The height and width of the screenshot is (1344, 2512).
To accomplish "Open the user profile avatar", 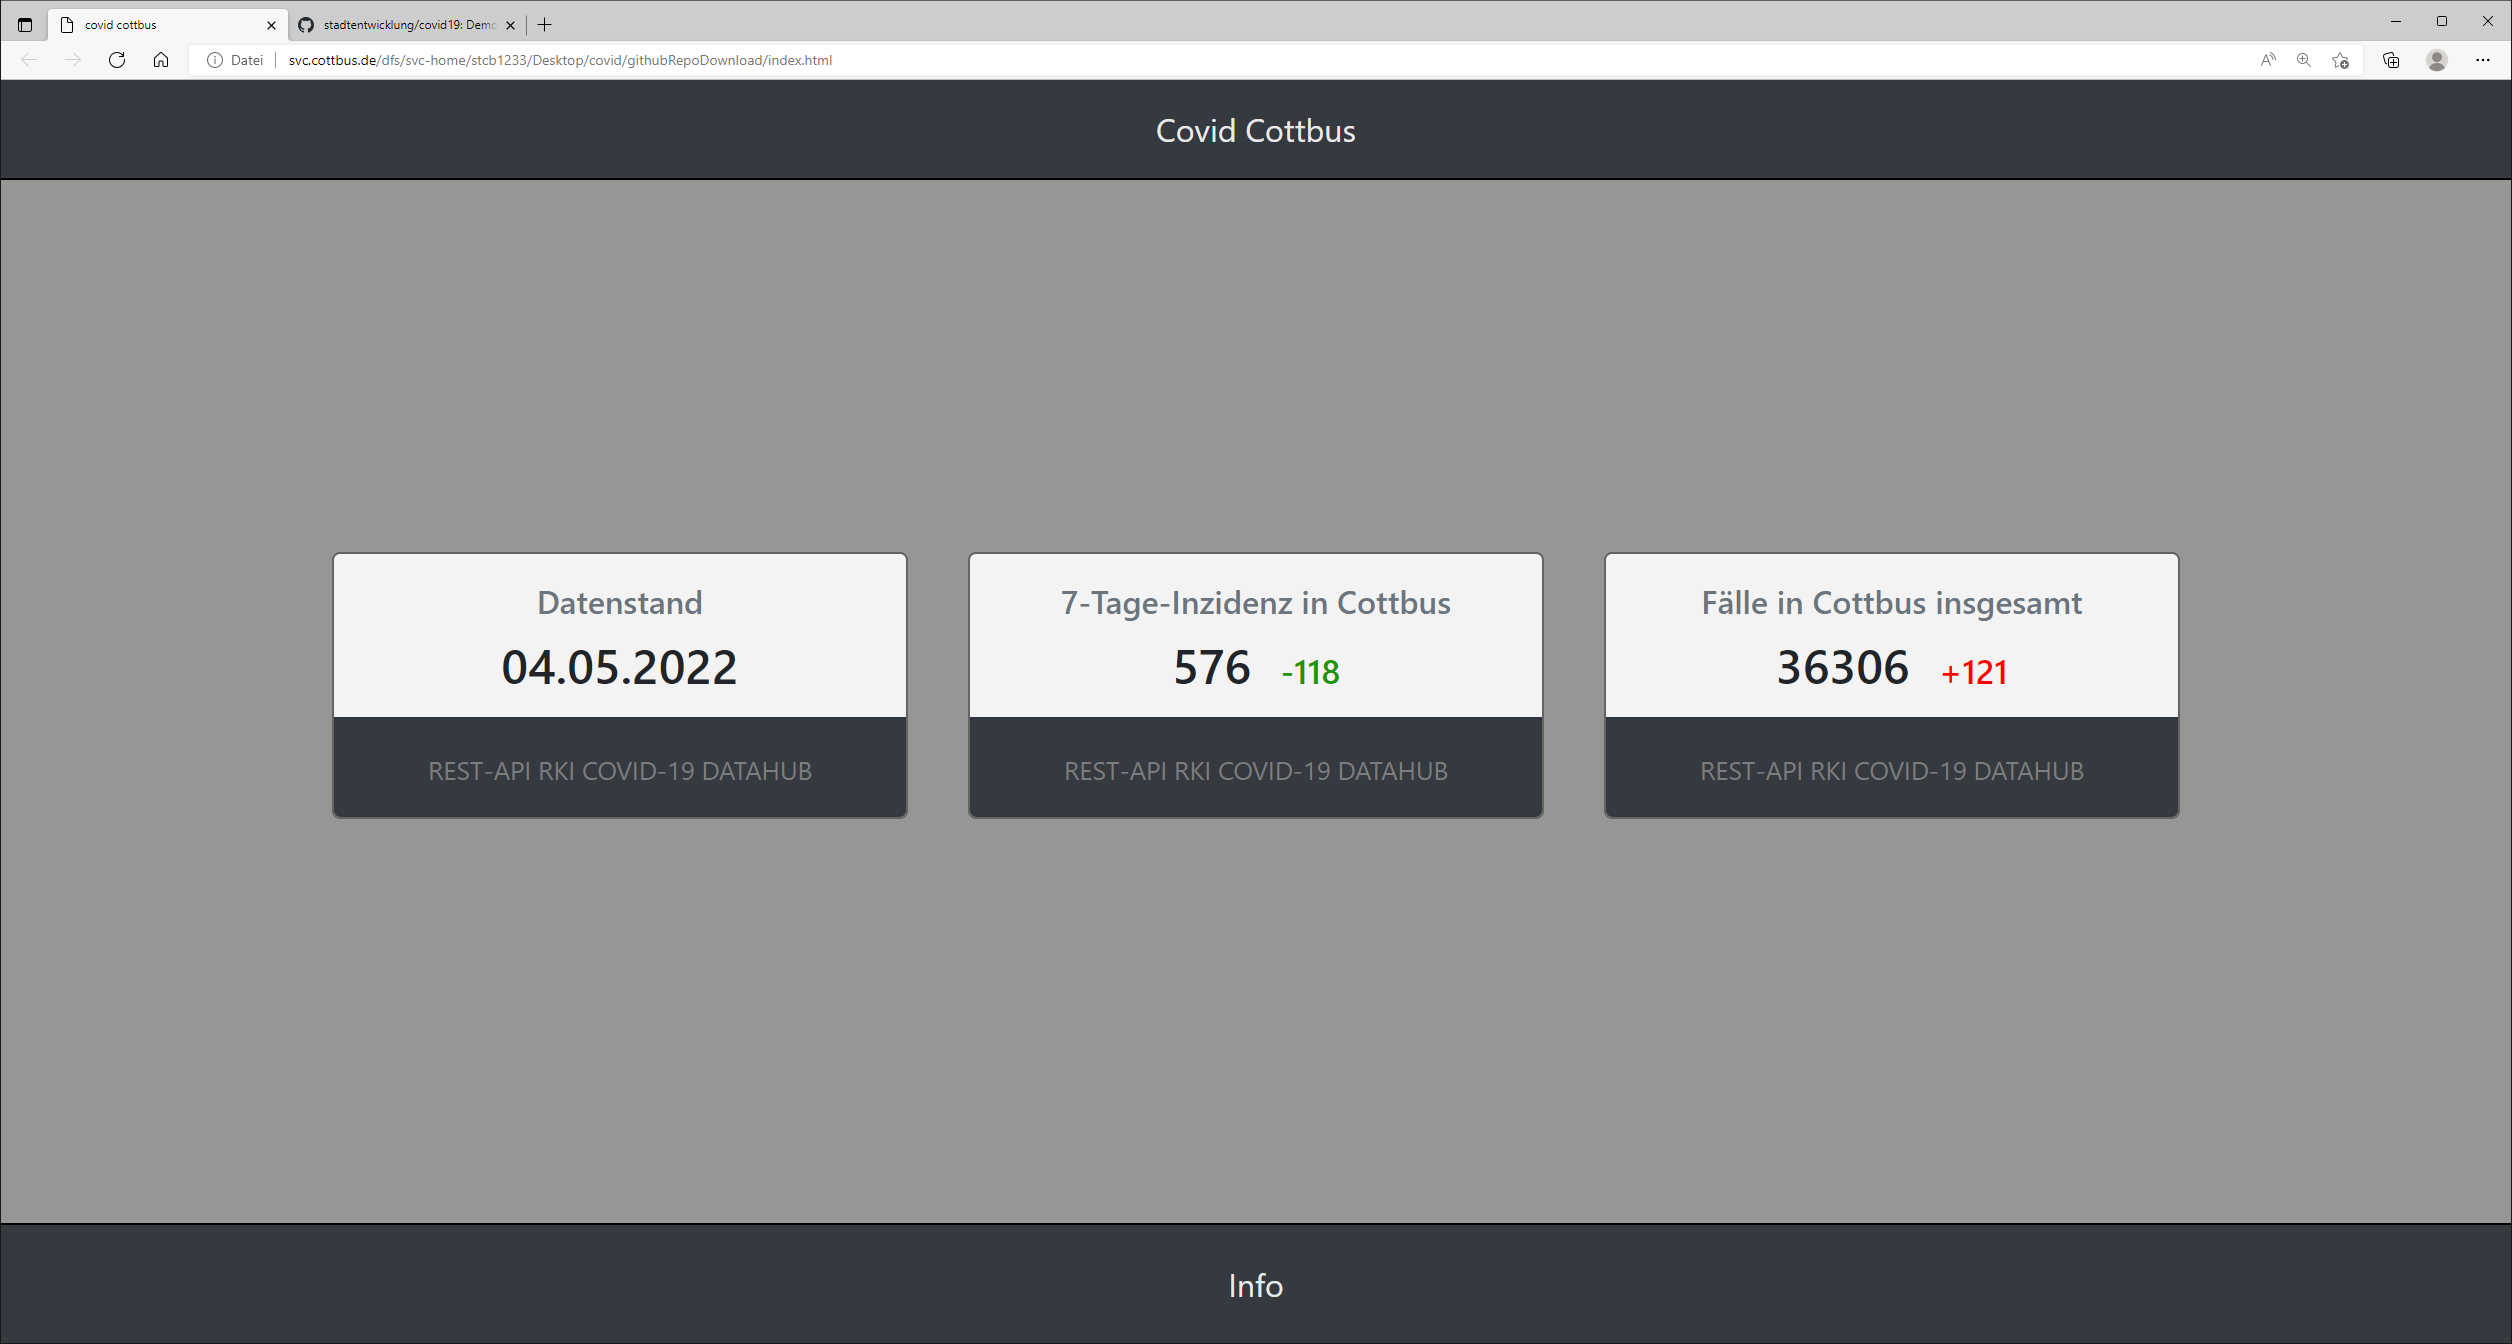I will 2437,60.
